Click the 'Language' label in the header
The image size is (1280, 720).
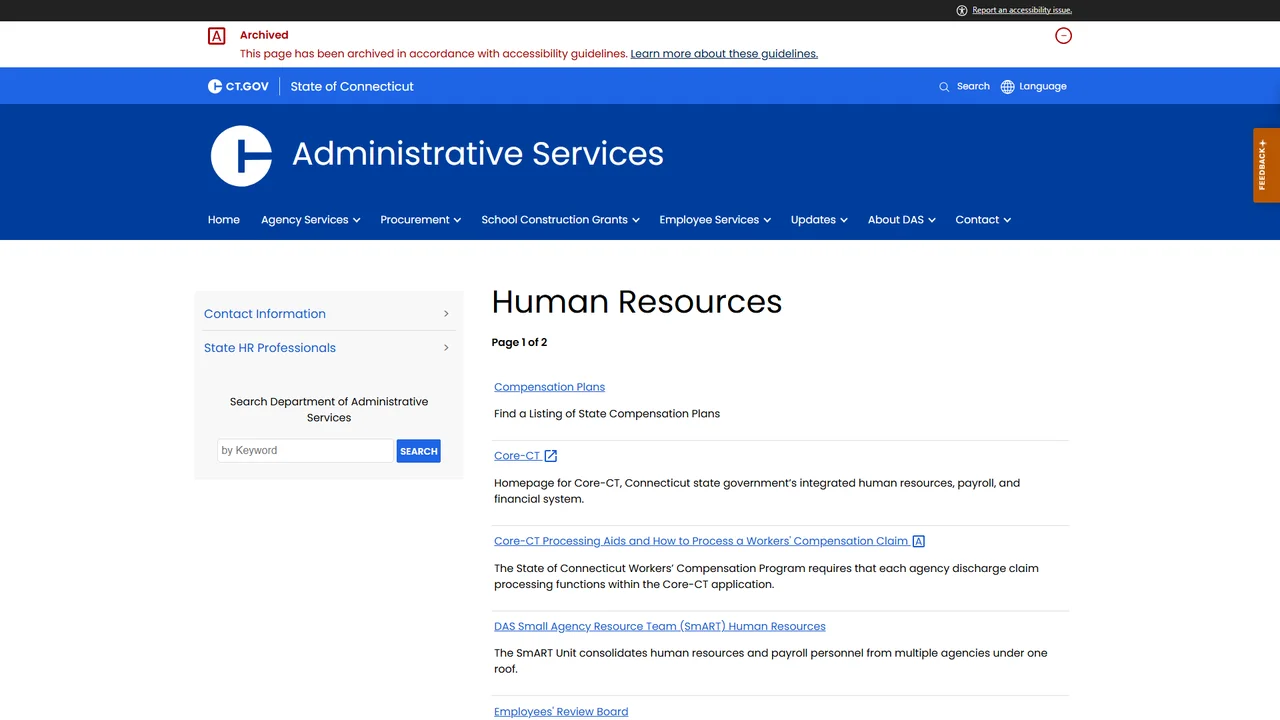(1043, 87)
